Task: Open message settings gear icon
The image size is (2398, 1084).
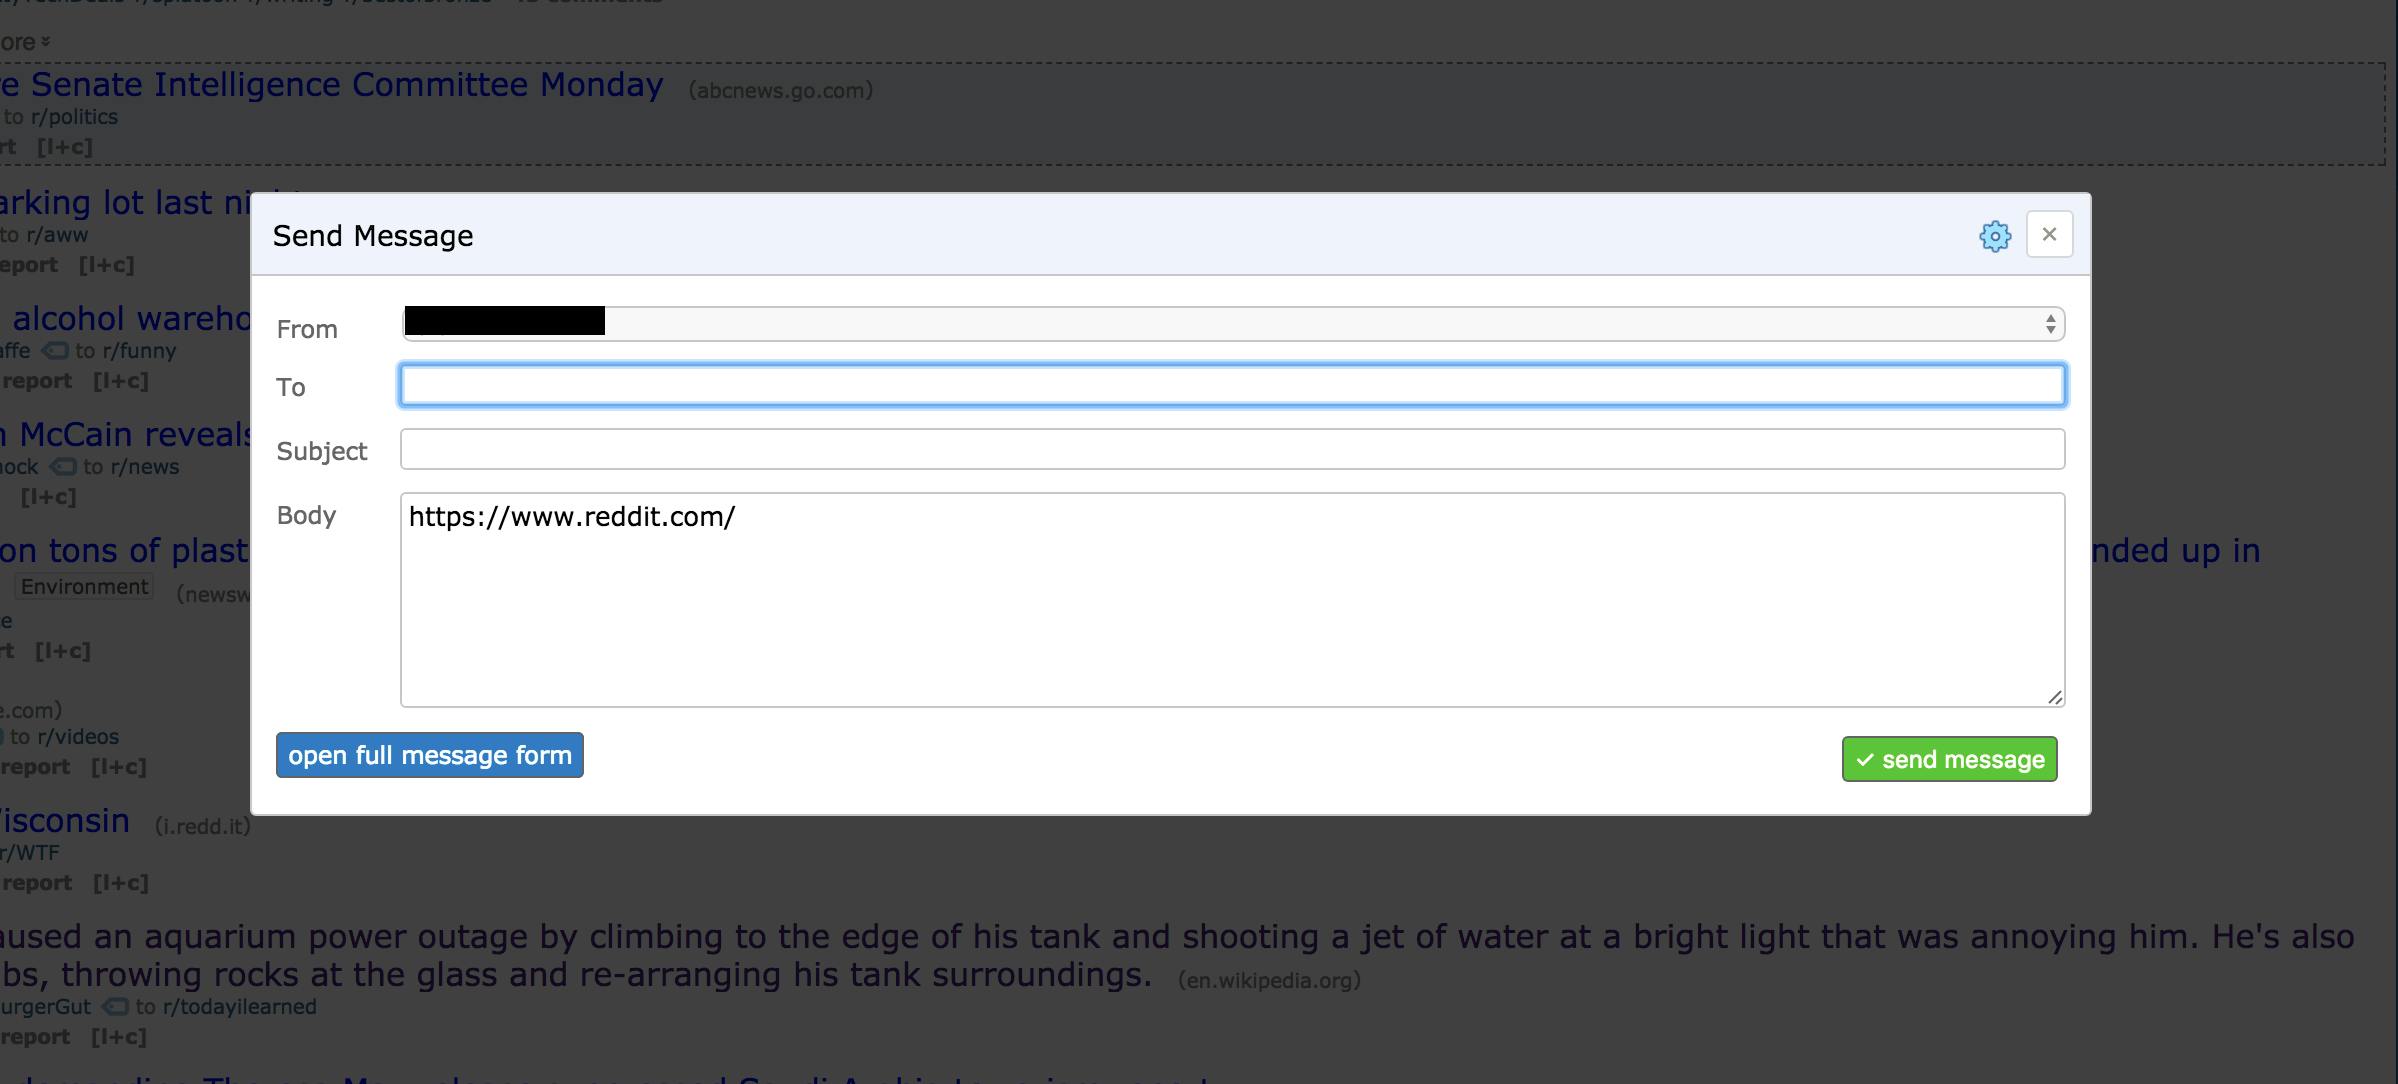Action: [1995, 236]
